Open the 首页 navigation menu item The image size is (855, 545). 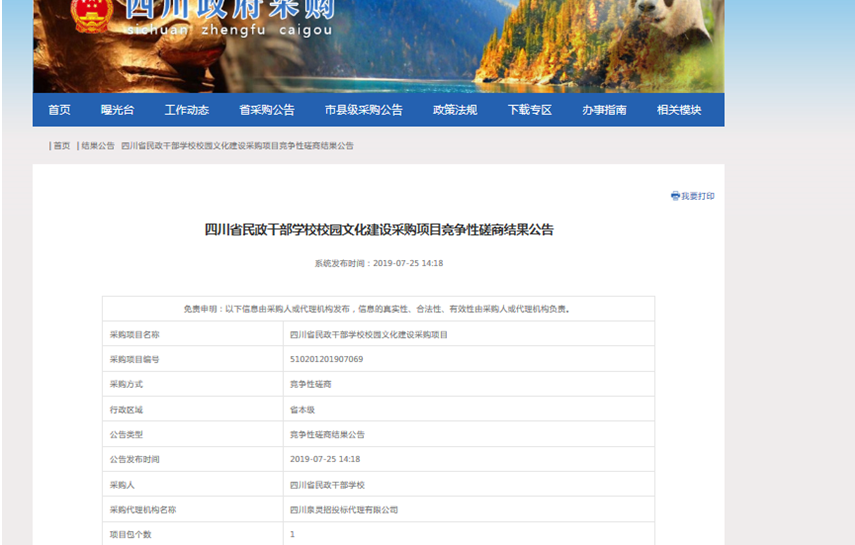point(60,110)
